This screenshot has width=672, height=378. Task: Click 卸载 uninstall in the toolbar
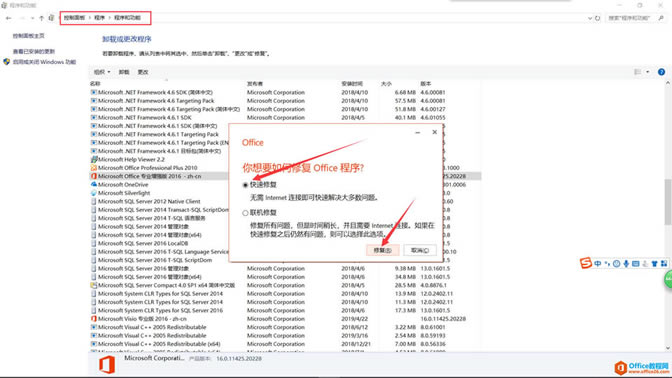coord(124,72)
